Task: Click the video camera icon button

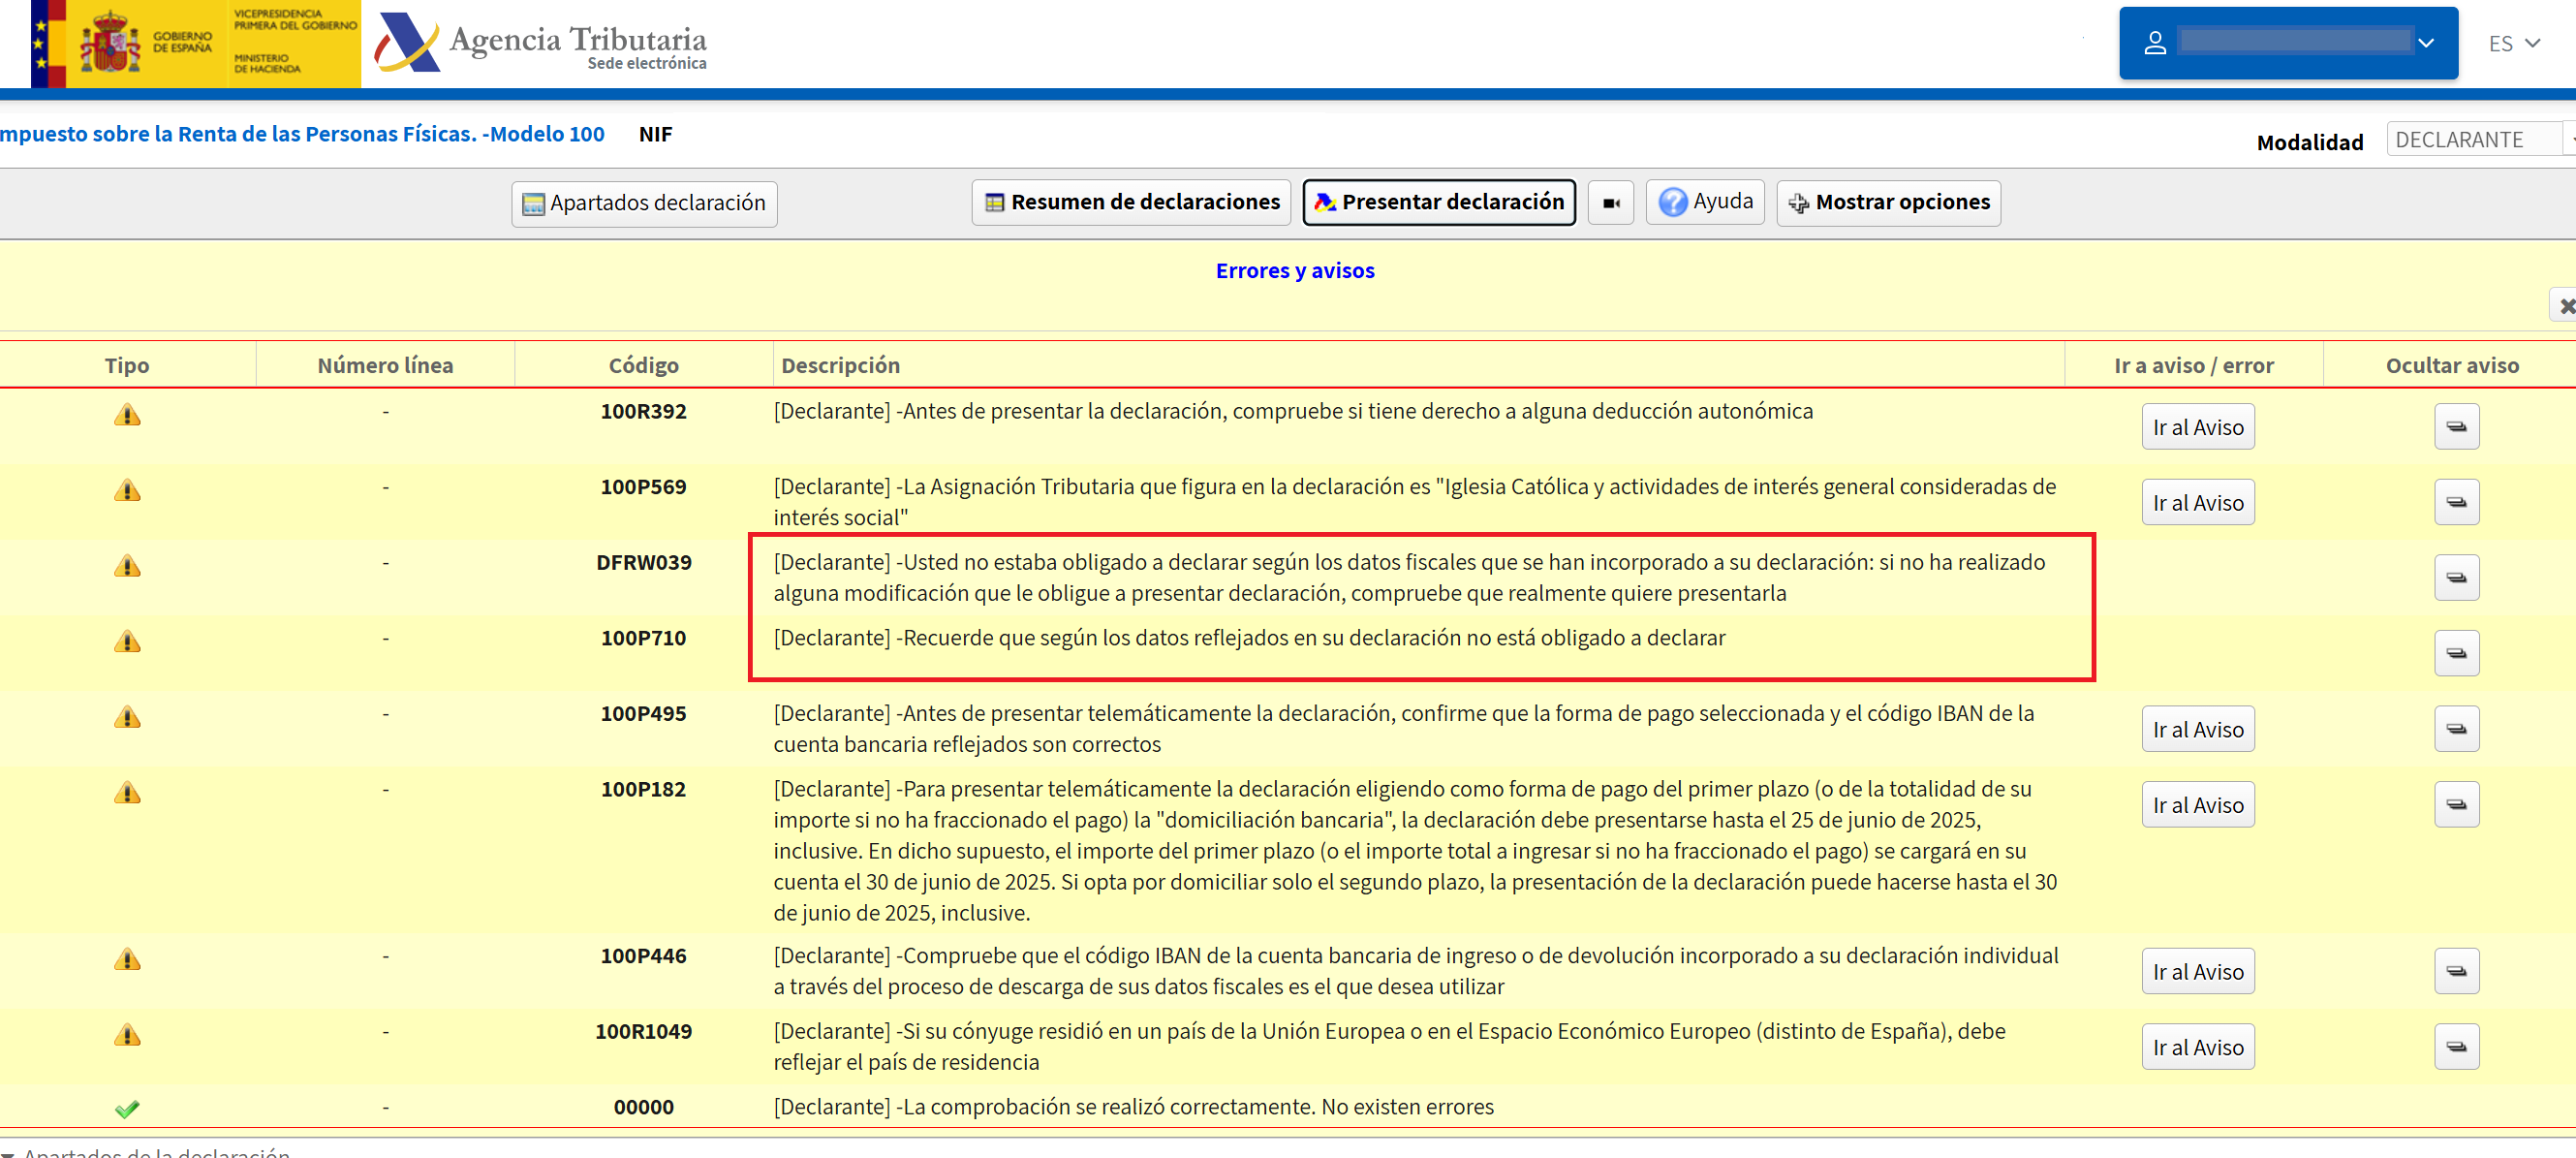Action: (1610, 203)
